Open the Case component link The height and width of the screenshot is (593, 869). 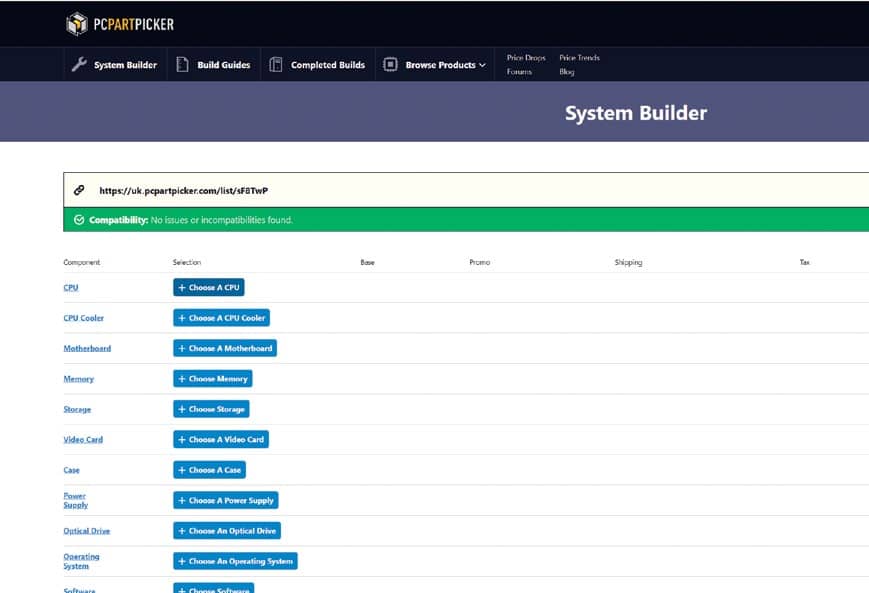[71, 470]
